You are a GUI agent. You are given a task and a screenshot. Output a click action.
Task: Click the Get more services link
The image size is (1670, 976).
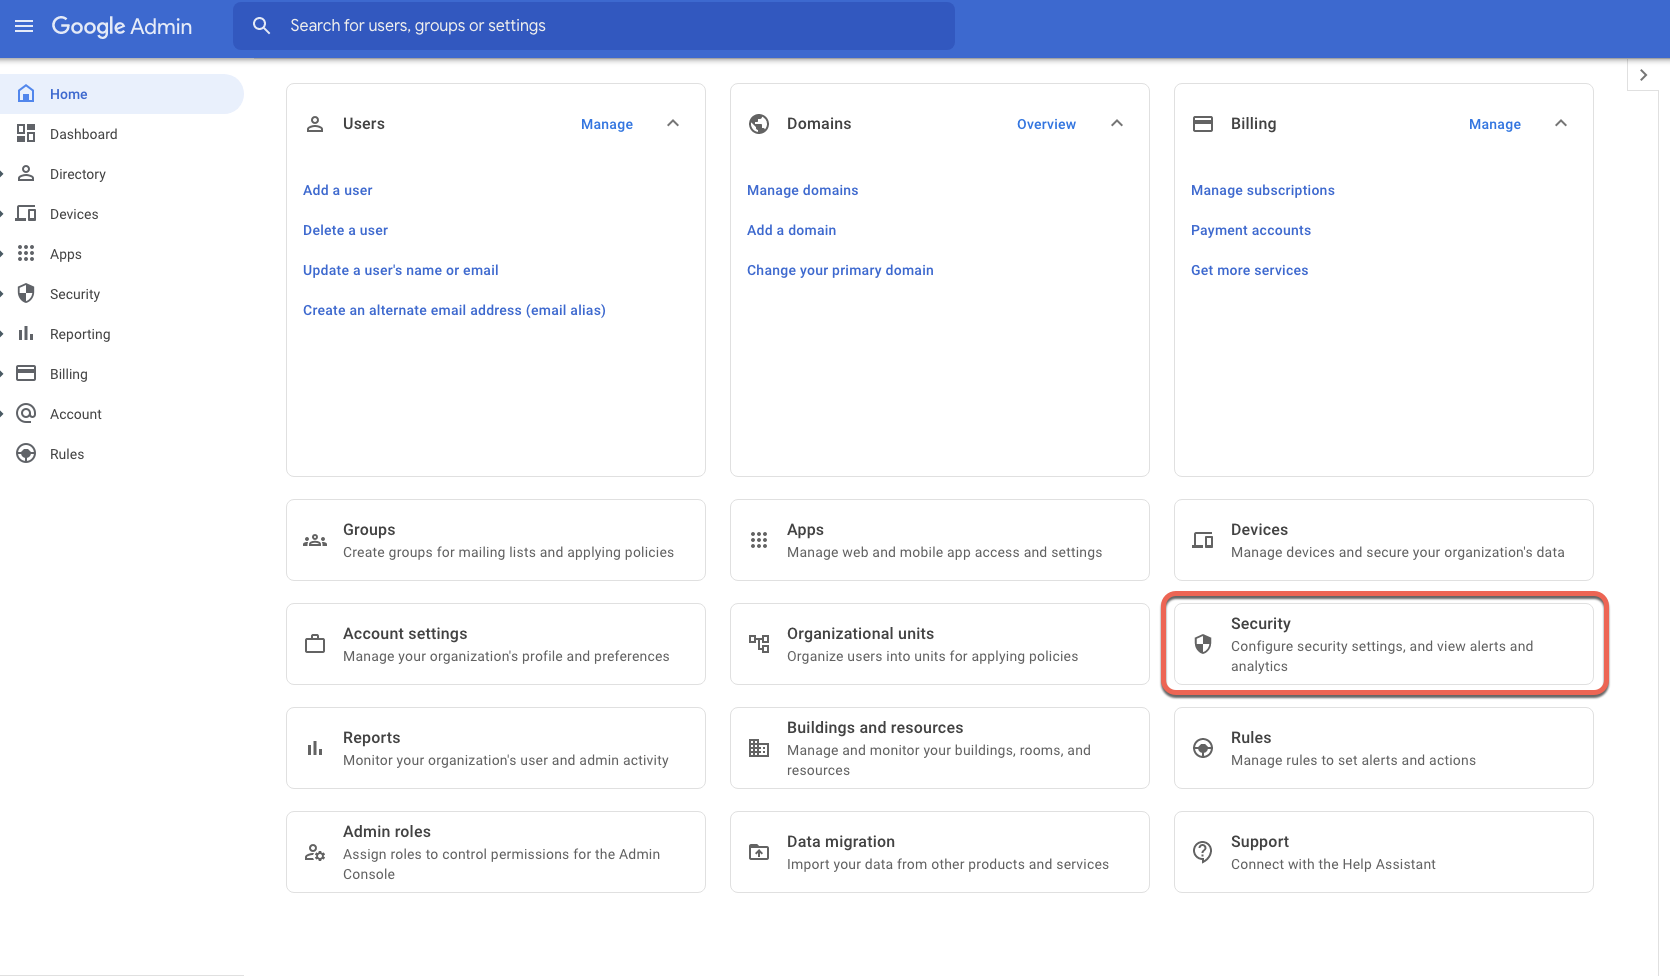tap(1250, 270)
